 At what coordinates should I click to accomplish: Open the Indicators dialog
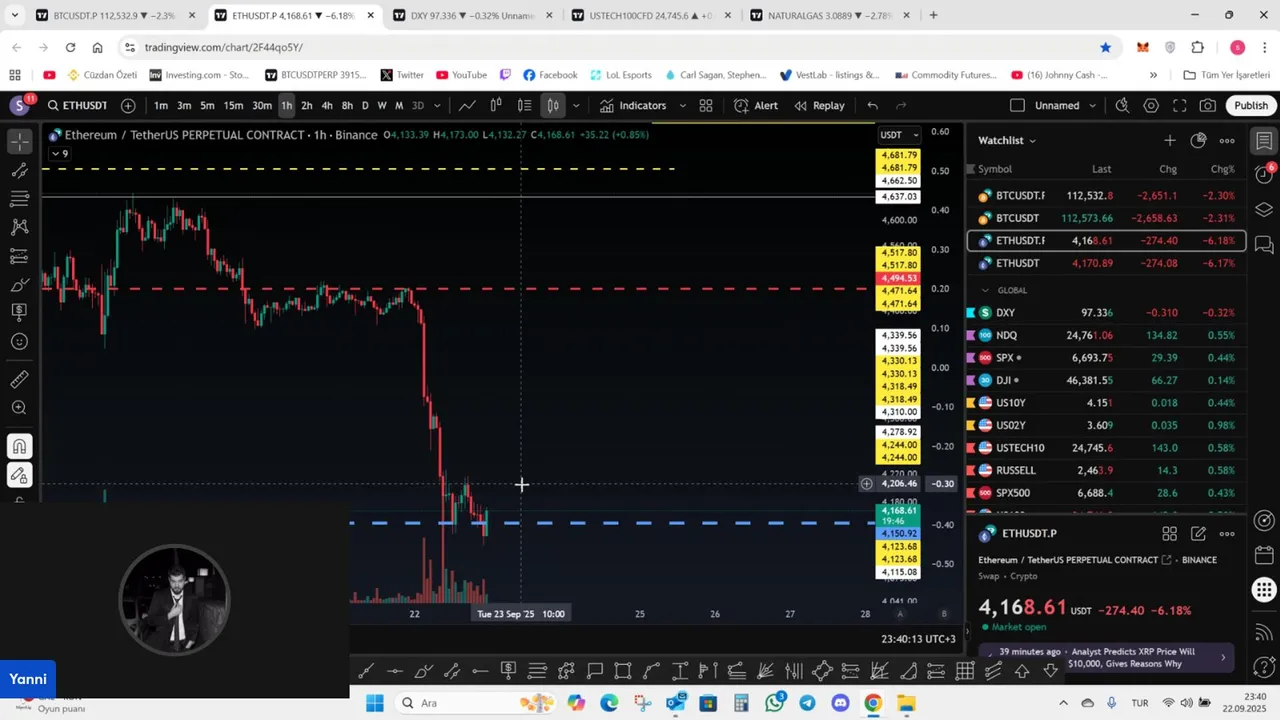(x=633, y=105)
